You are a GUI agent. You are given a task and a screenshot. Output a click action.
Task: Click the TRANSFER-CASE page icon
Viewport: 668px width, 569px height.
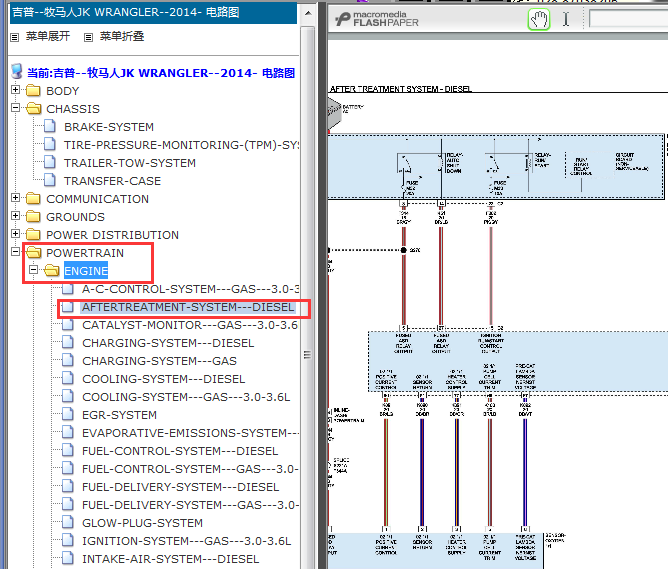pos(50,180)
